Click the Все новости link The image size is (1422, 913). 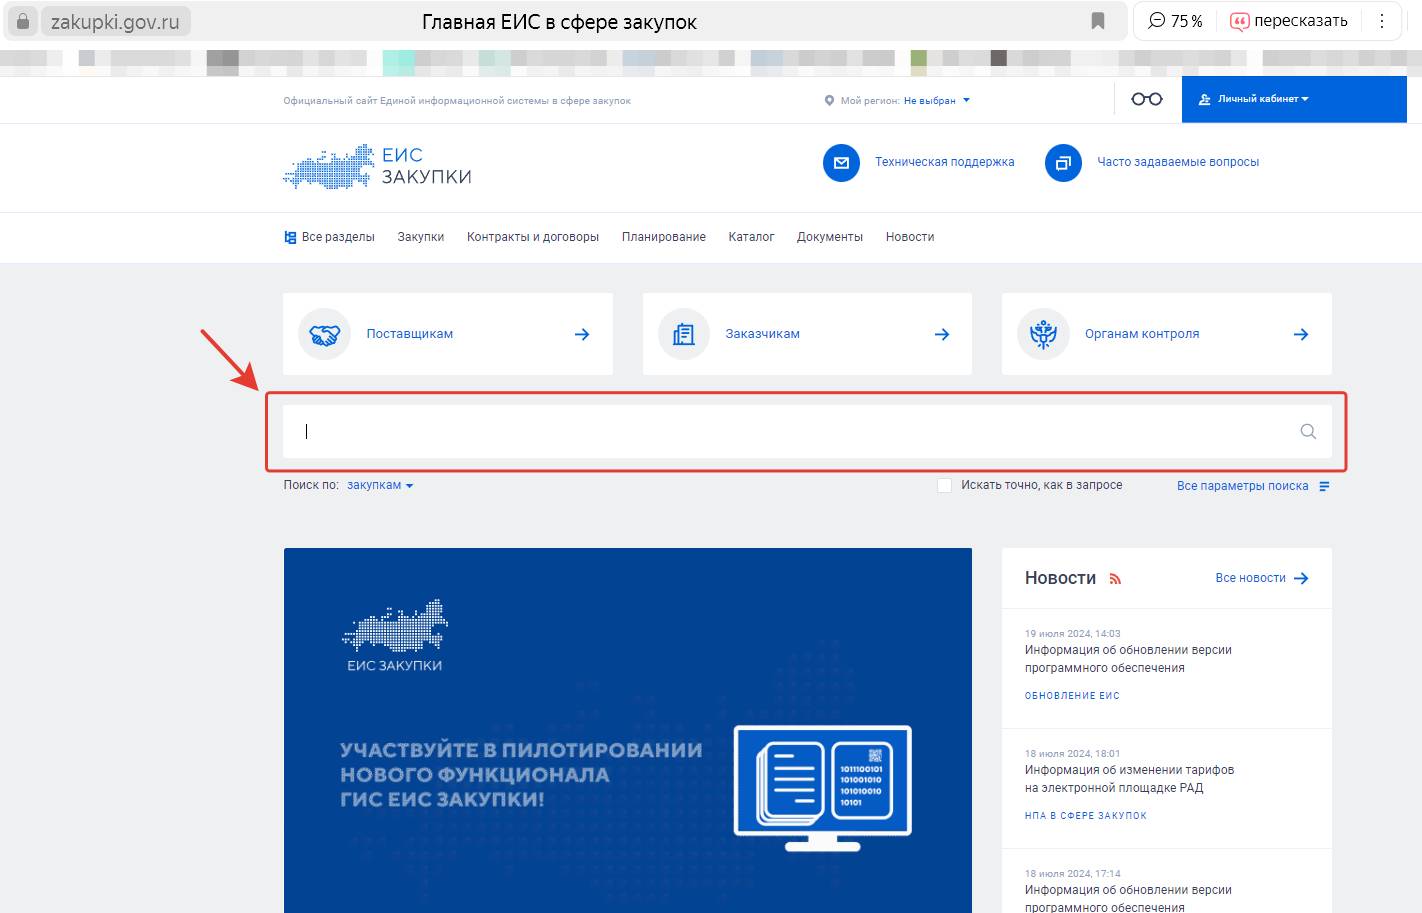(x=1261, y=578)
